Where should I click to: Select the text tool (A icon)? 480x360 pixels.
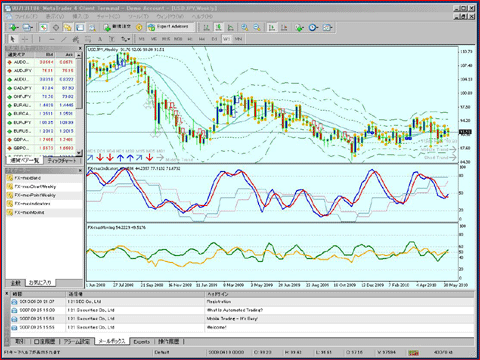tap(100, 39)
